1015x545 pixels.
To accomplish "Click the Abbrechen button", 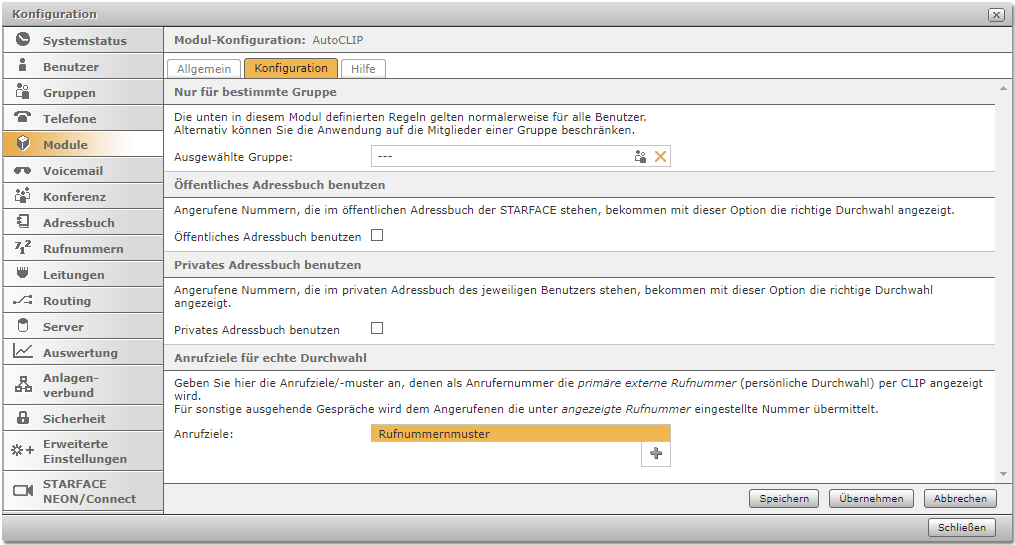I will pyautogui.click(x=960, y=498).
